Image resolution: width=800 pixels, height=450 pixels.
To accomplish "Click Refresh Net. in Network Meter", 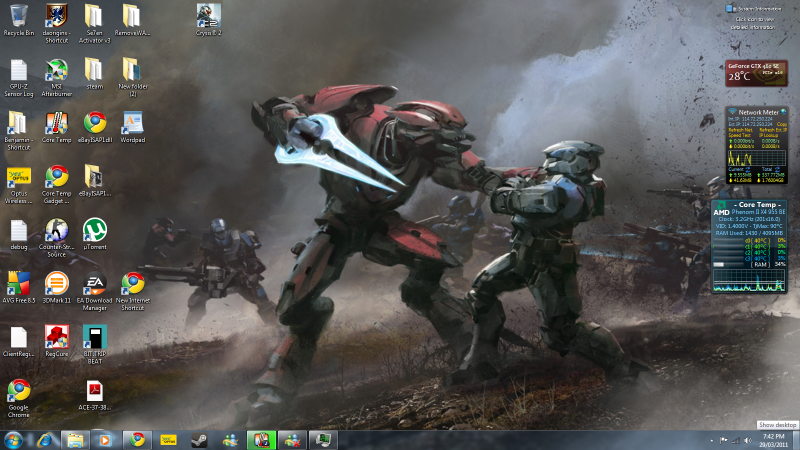I will point(740,130).
